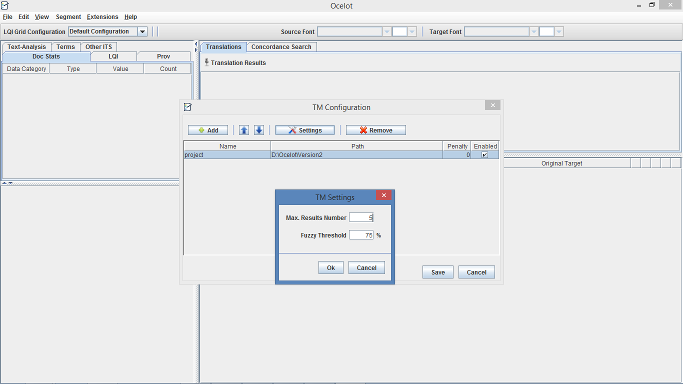This screenshot has height=384, width=683.
Task: Close the TM Configuration window
Action: coord(493,105)
